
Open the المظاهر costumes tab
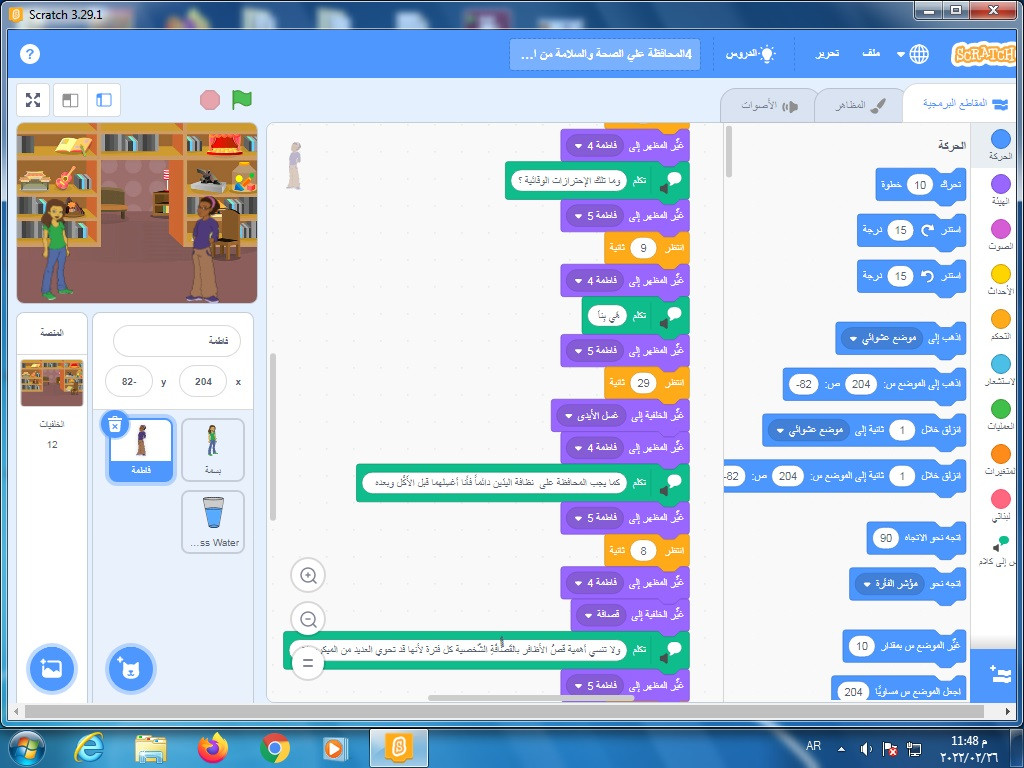coord(860,105)
